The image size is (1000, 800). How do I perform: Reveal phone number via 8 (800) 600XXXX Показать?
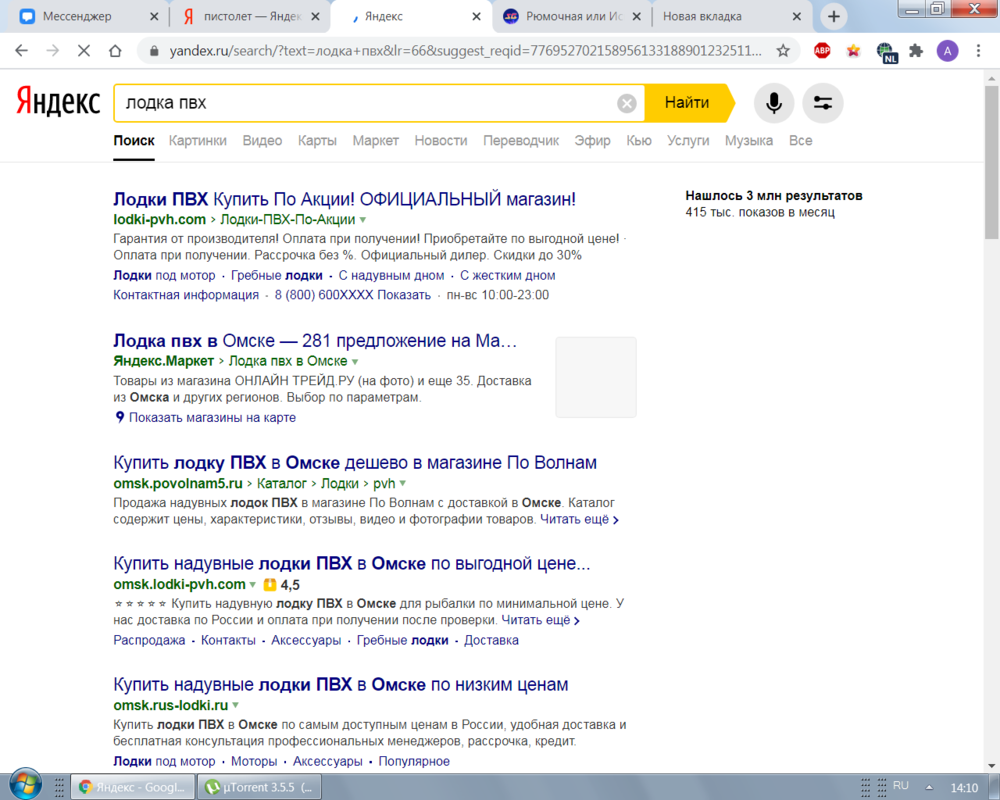click(353, 295)
